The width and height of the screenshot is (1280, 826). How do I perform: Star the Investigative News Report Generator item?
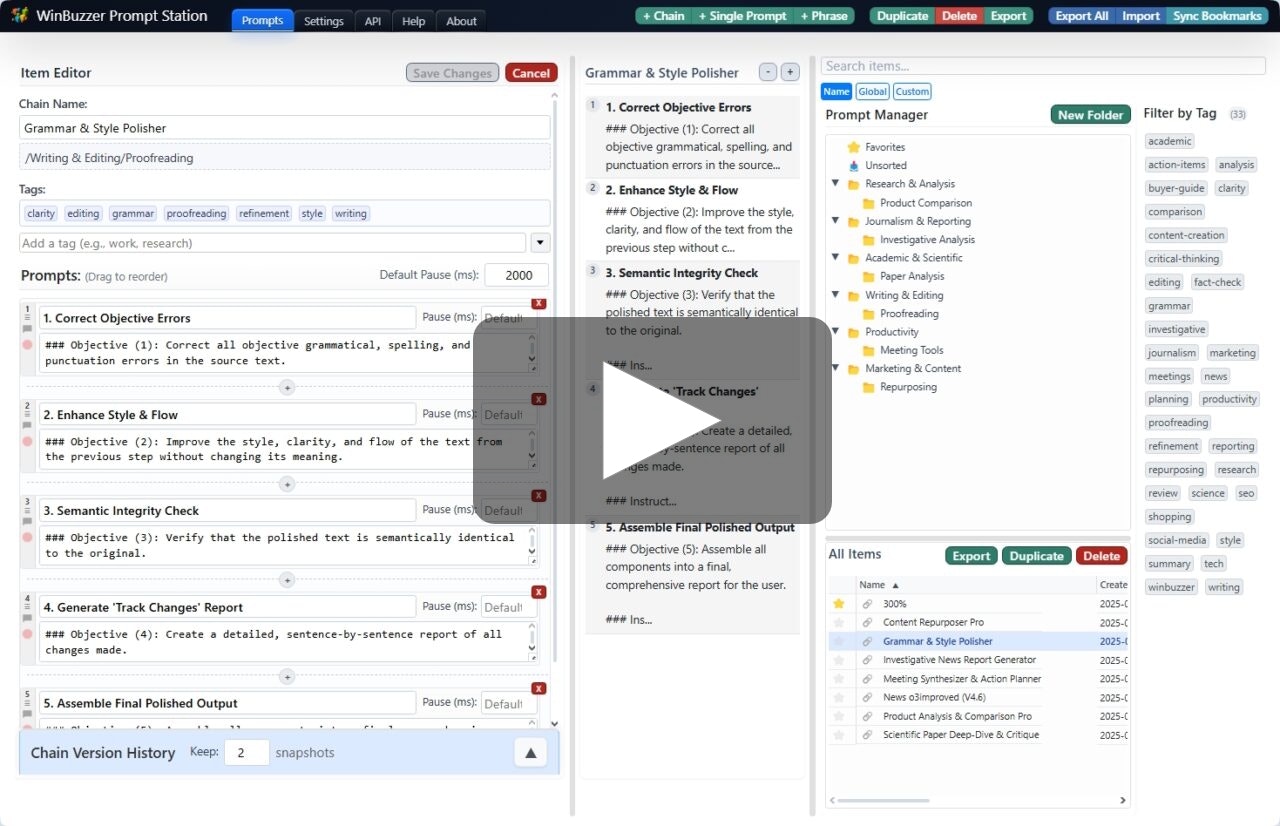click(839, 660)
